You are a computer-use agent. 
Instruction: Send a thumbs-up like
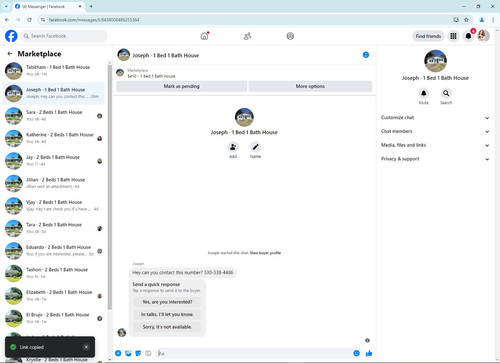(x=369, y=353)
